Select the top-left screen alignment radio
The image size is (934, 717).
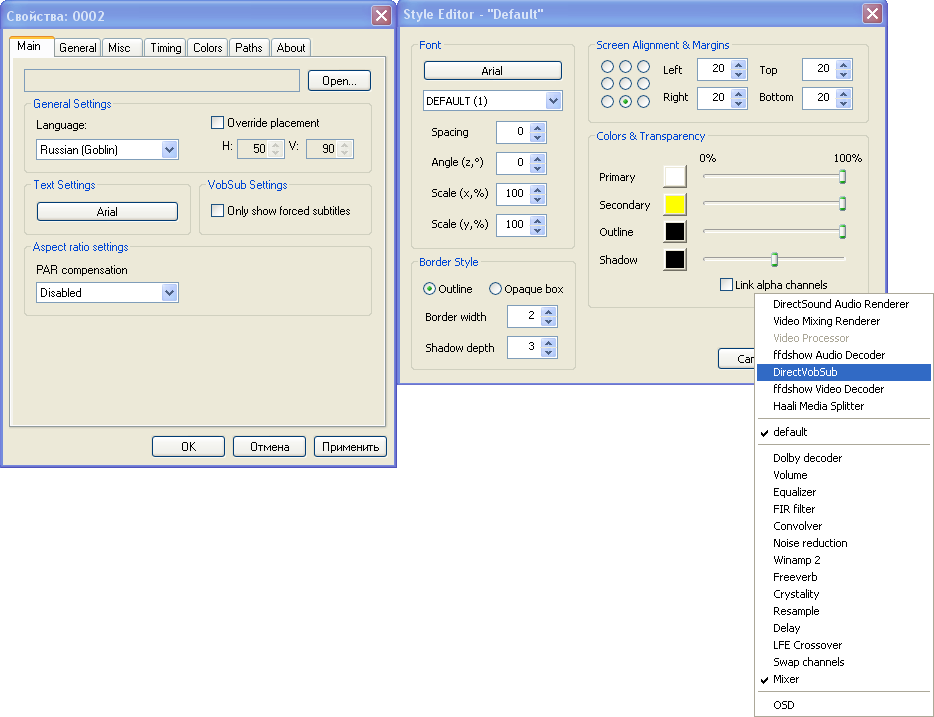click(607, 67)
